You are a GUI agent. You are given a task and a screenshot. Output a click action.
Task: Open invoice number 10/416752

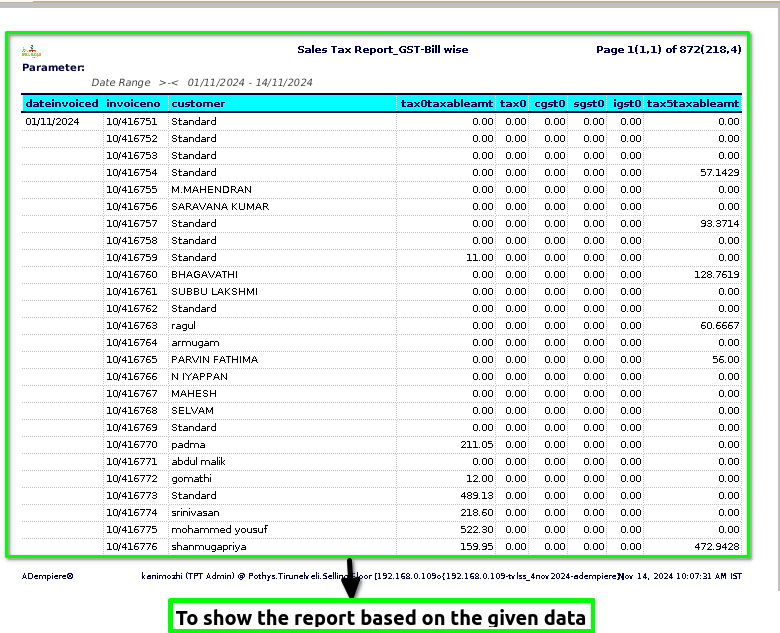point(131,138)
